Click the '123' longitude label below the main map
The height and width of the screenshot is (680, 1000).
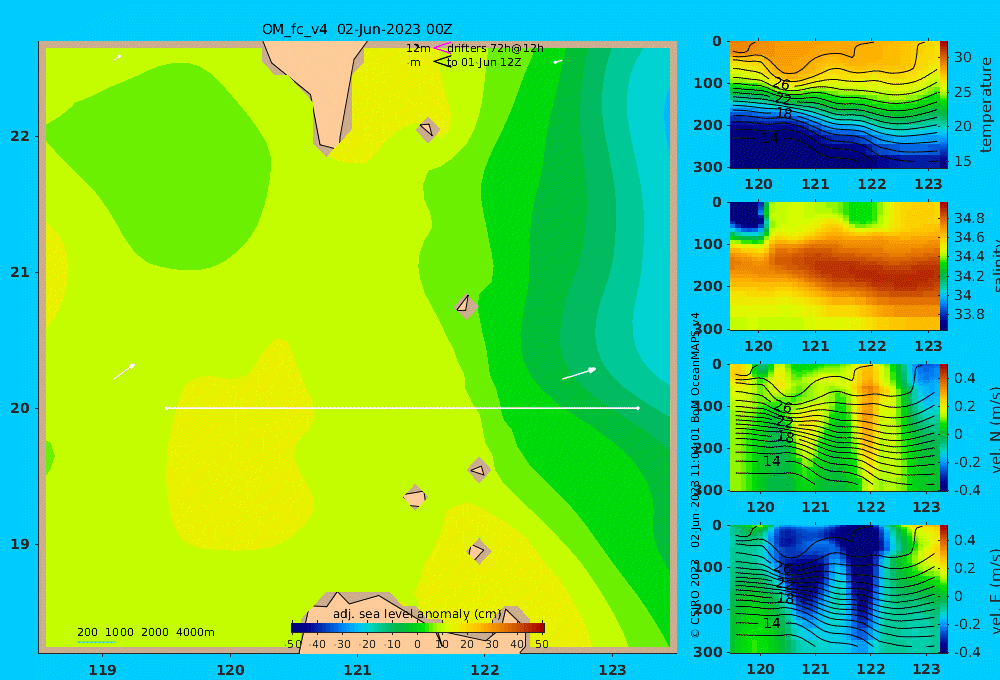[x=613, y=670]
